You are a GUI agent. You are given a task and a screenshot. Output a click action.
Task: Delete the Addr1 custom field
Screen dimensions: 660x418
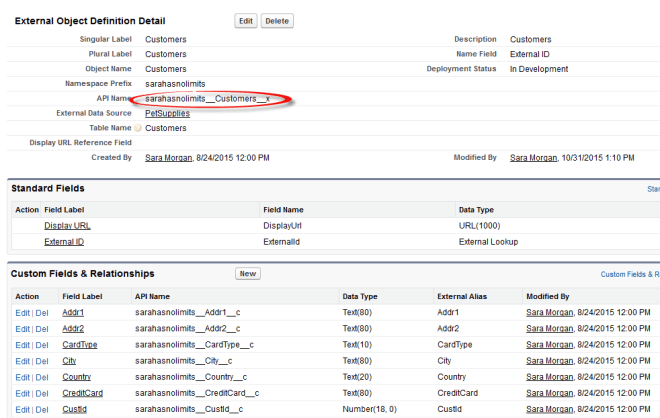pyautogui.click(x=42, y=313)
